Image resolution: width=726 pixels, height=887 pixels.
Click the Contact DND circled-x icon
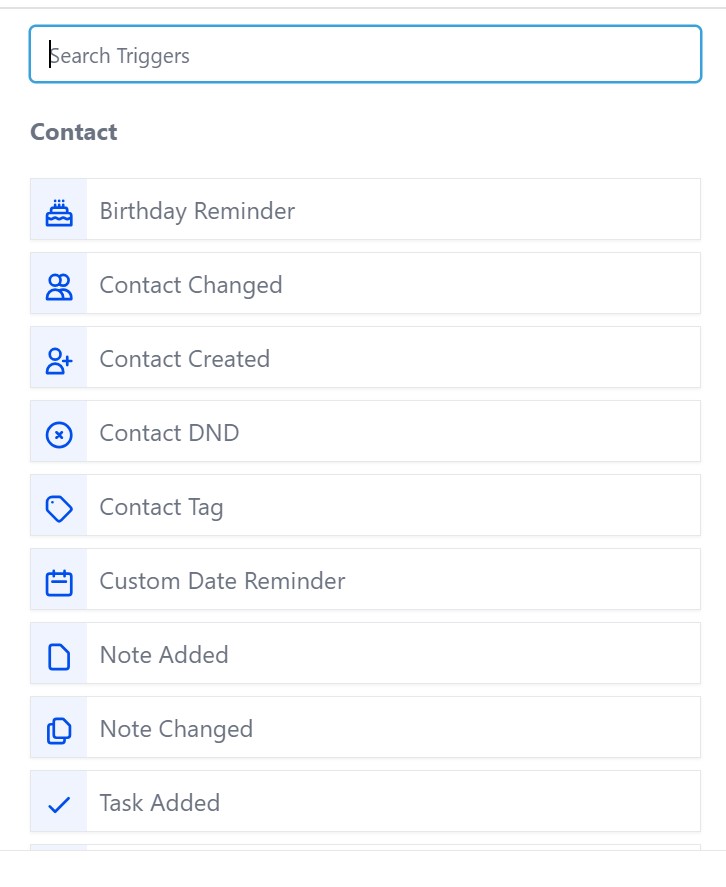pos(59,434)
